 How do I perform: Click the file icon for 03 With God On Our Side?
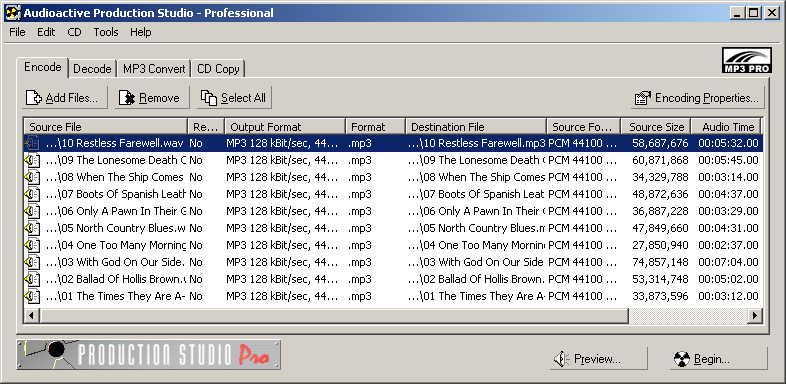32,262
